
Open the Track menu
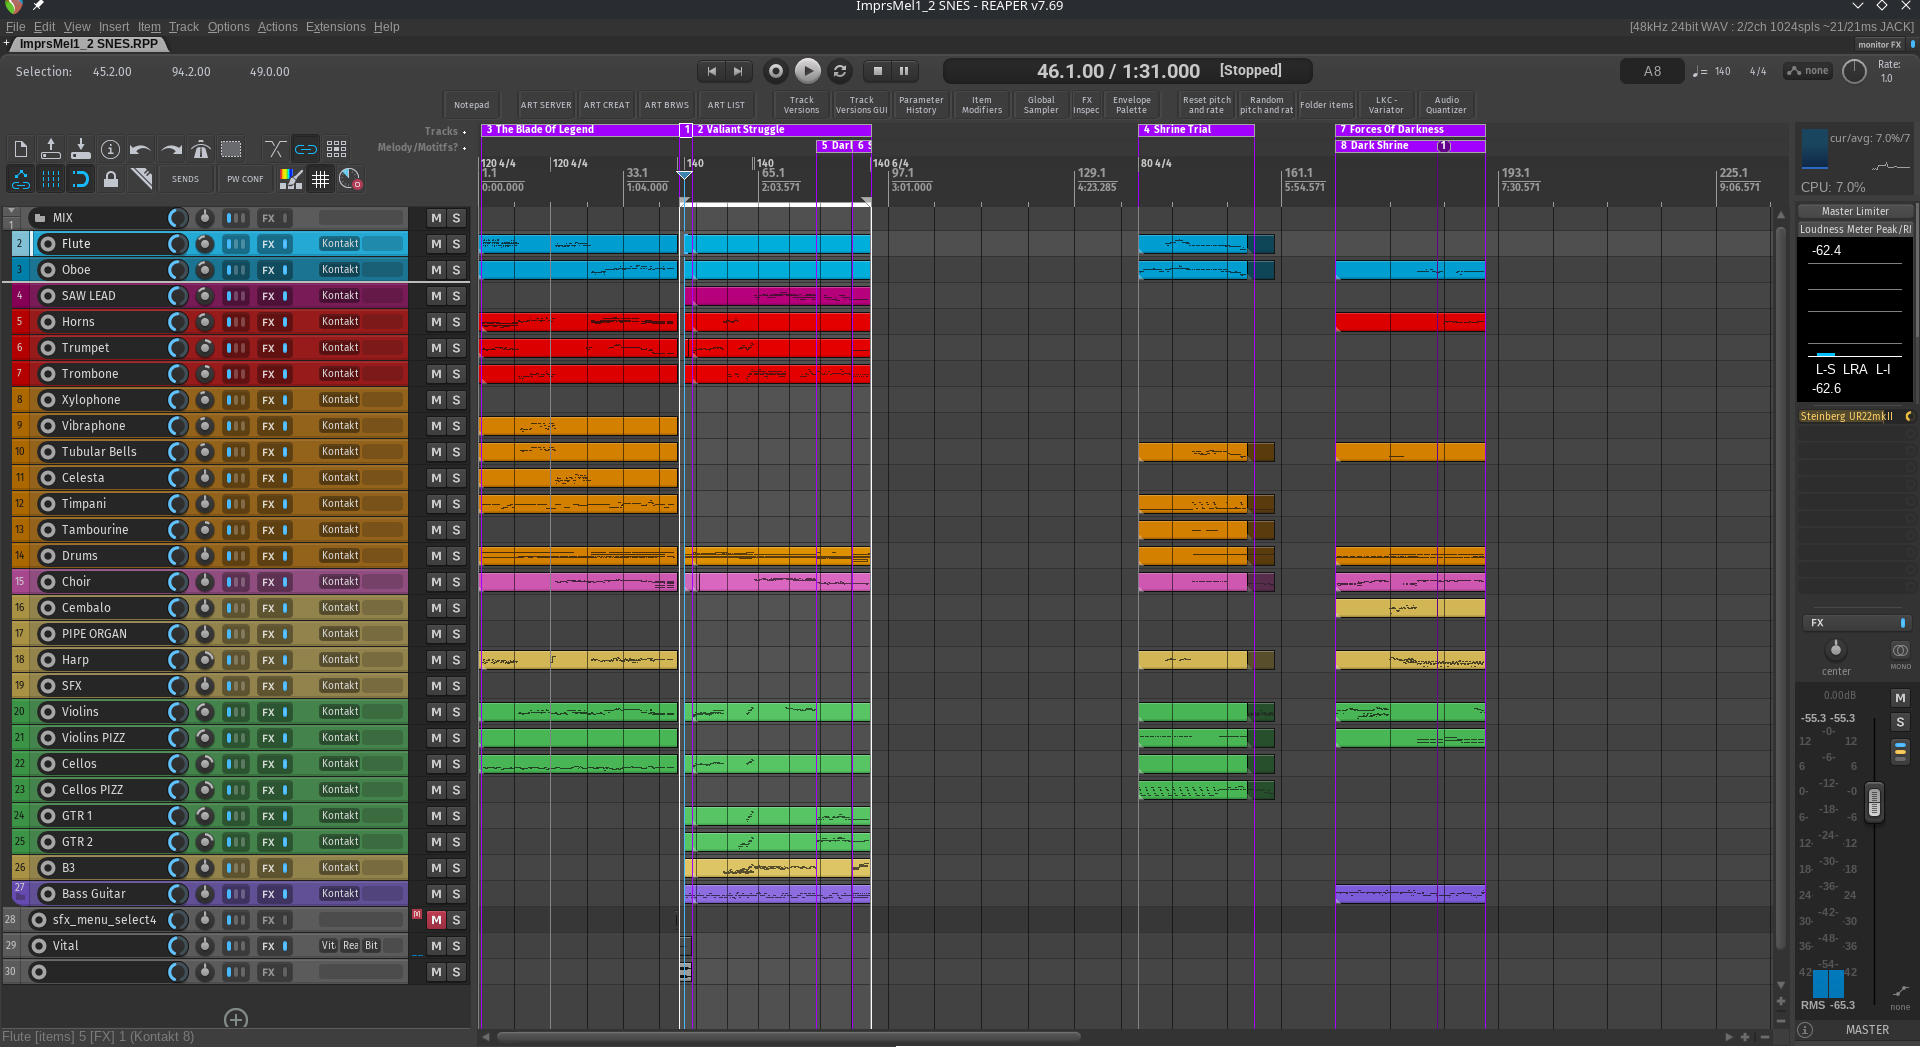183,27
